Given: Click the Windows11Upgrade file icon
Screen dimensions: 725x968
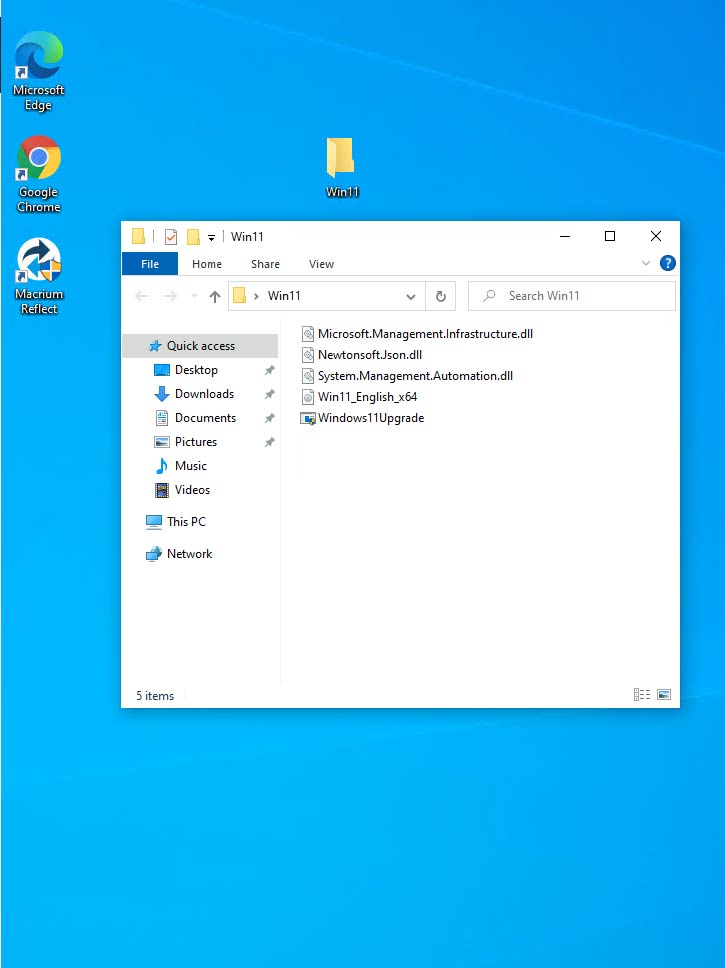Looking at the screenshot, I should point(308,419).
